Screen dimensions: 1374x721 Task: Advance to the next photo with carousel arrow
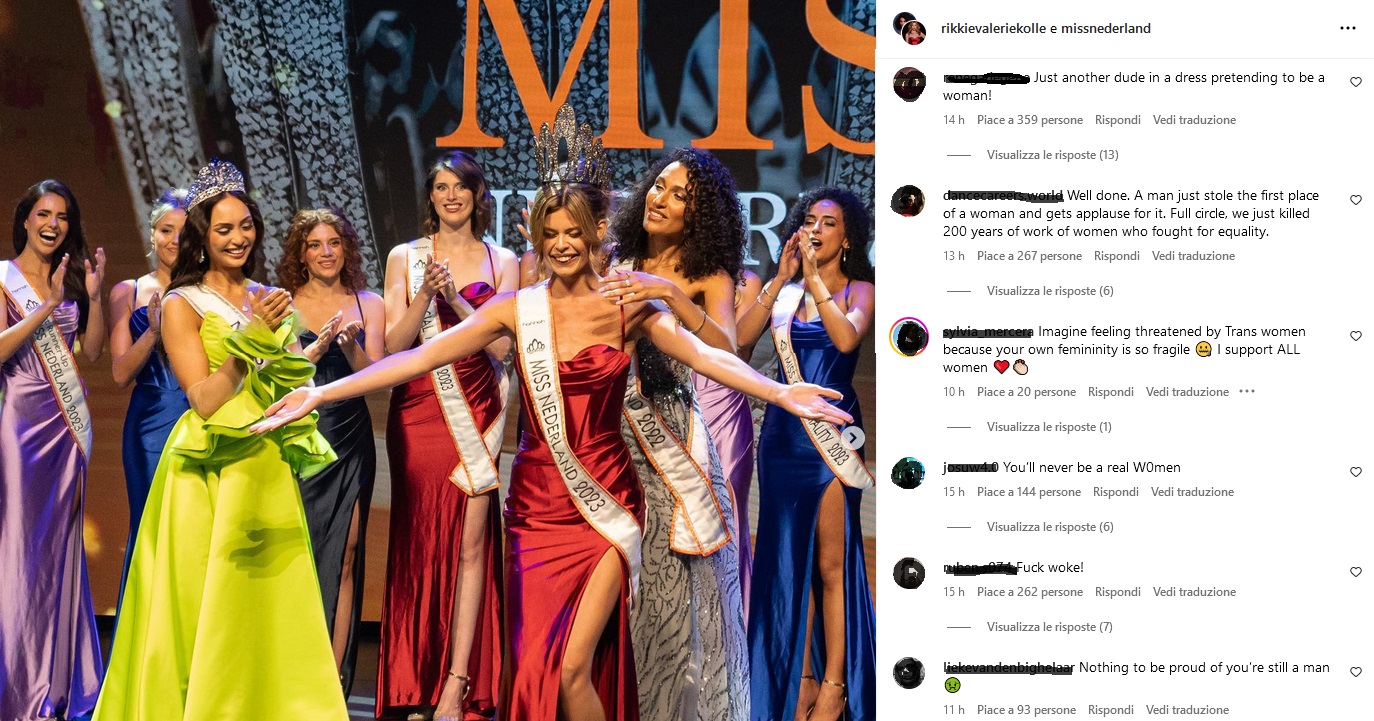852,437
